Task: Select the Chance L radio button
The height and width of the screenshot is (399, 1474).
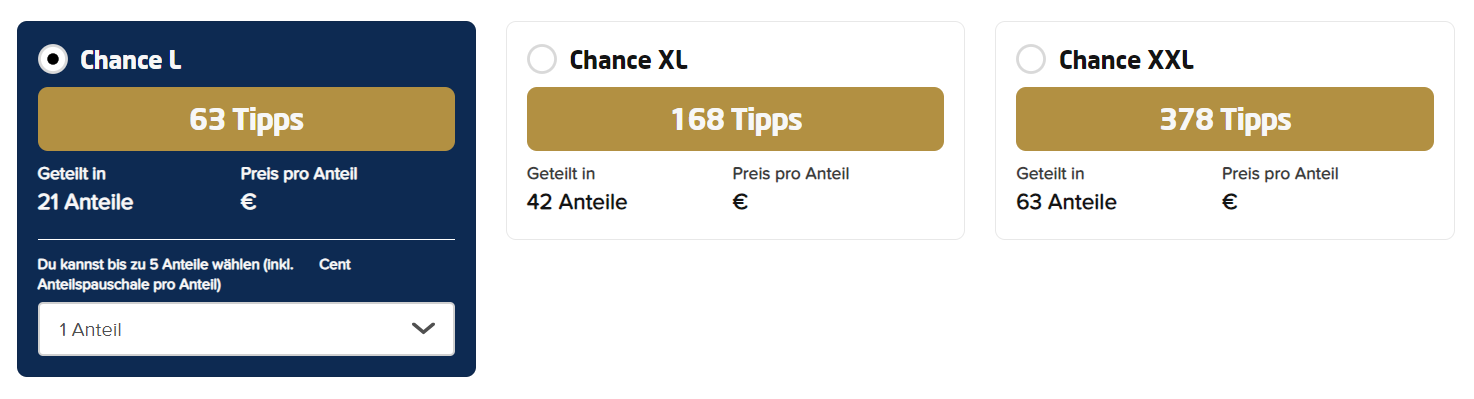Action: (53, 60)
